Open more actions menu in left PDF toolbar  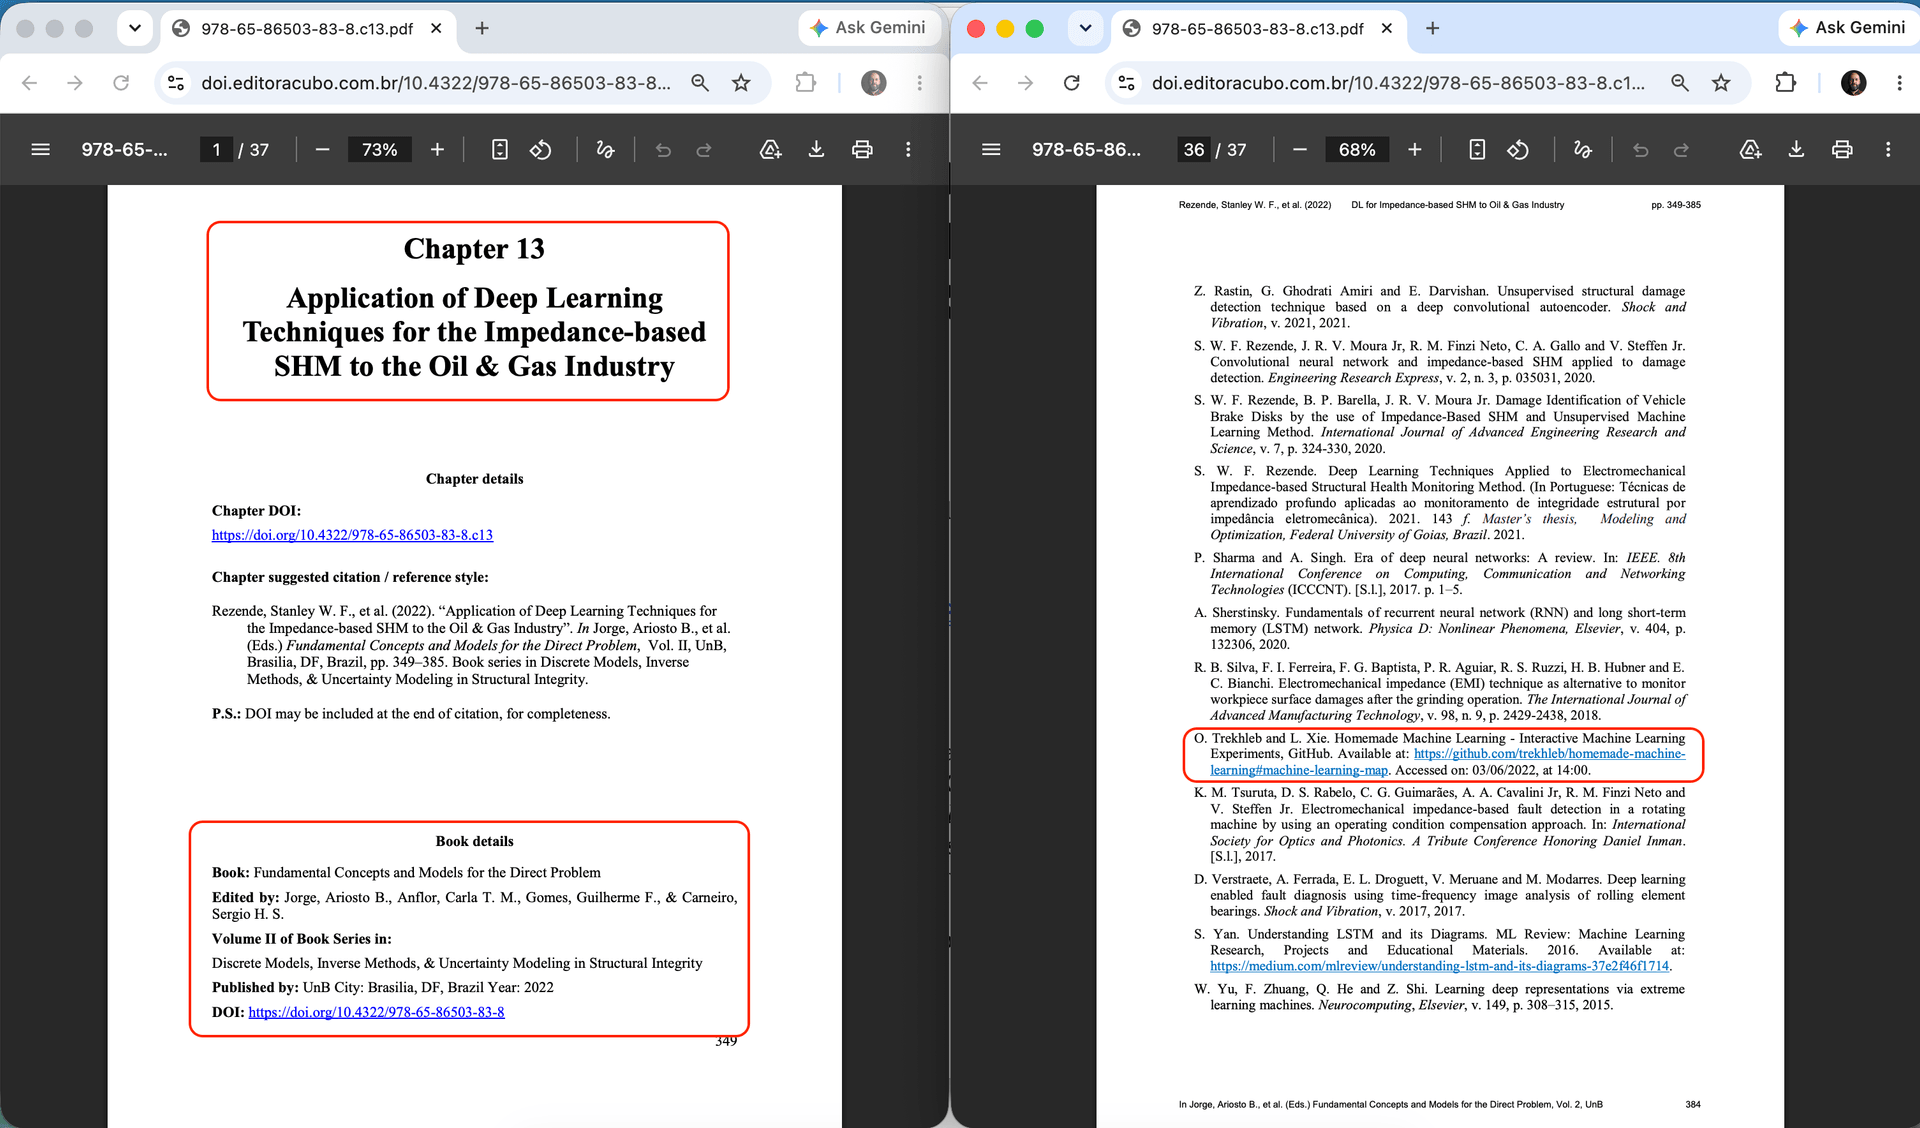(x=908, y=150)
